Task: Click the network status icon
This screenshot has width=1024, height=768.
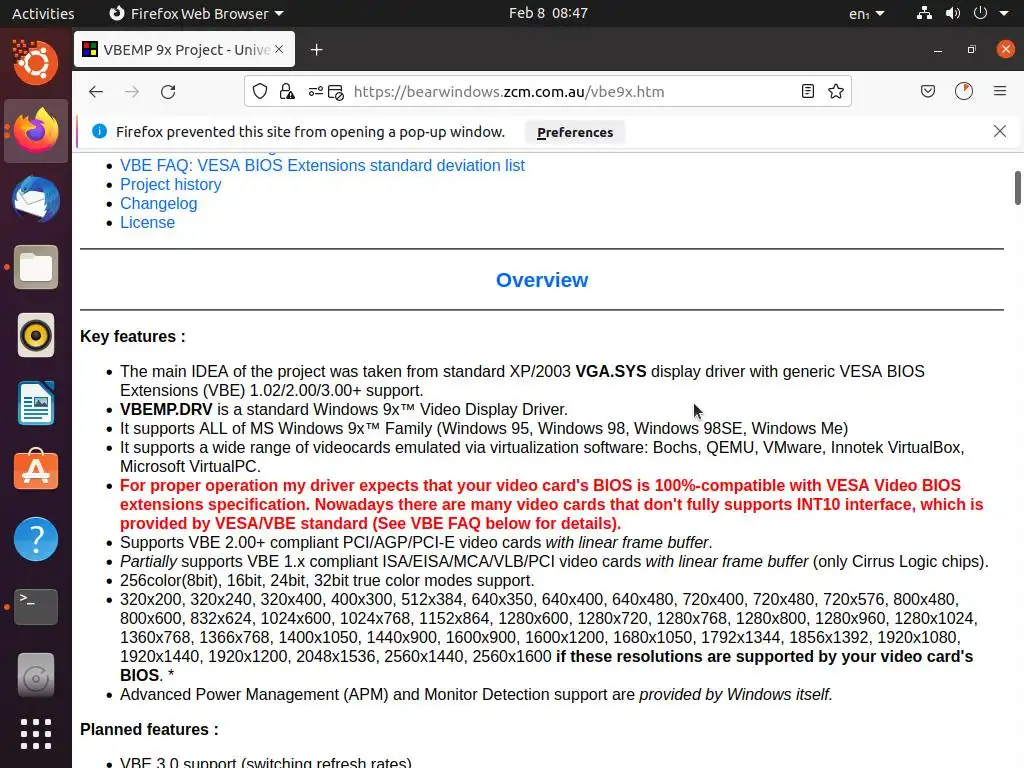Action: pos(924,13)
